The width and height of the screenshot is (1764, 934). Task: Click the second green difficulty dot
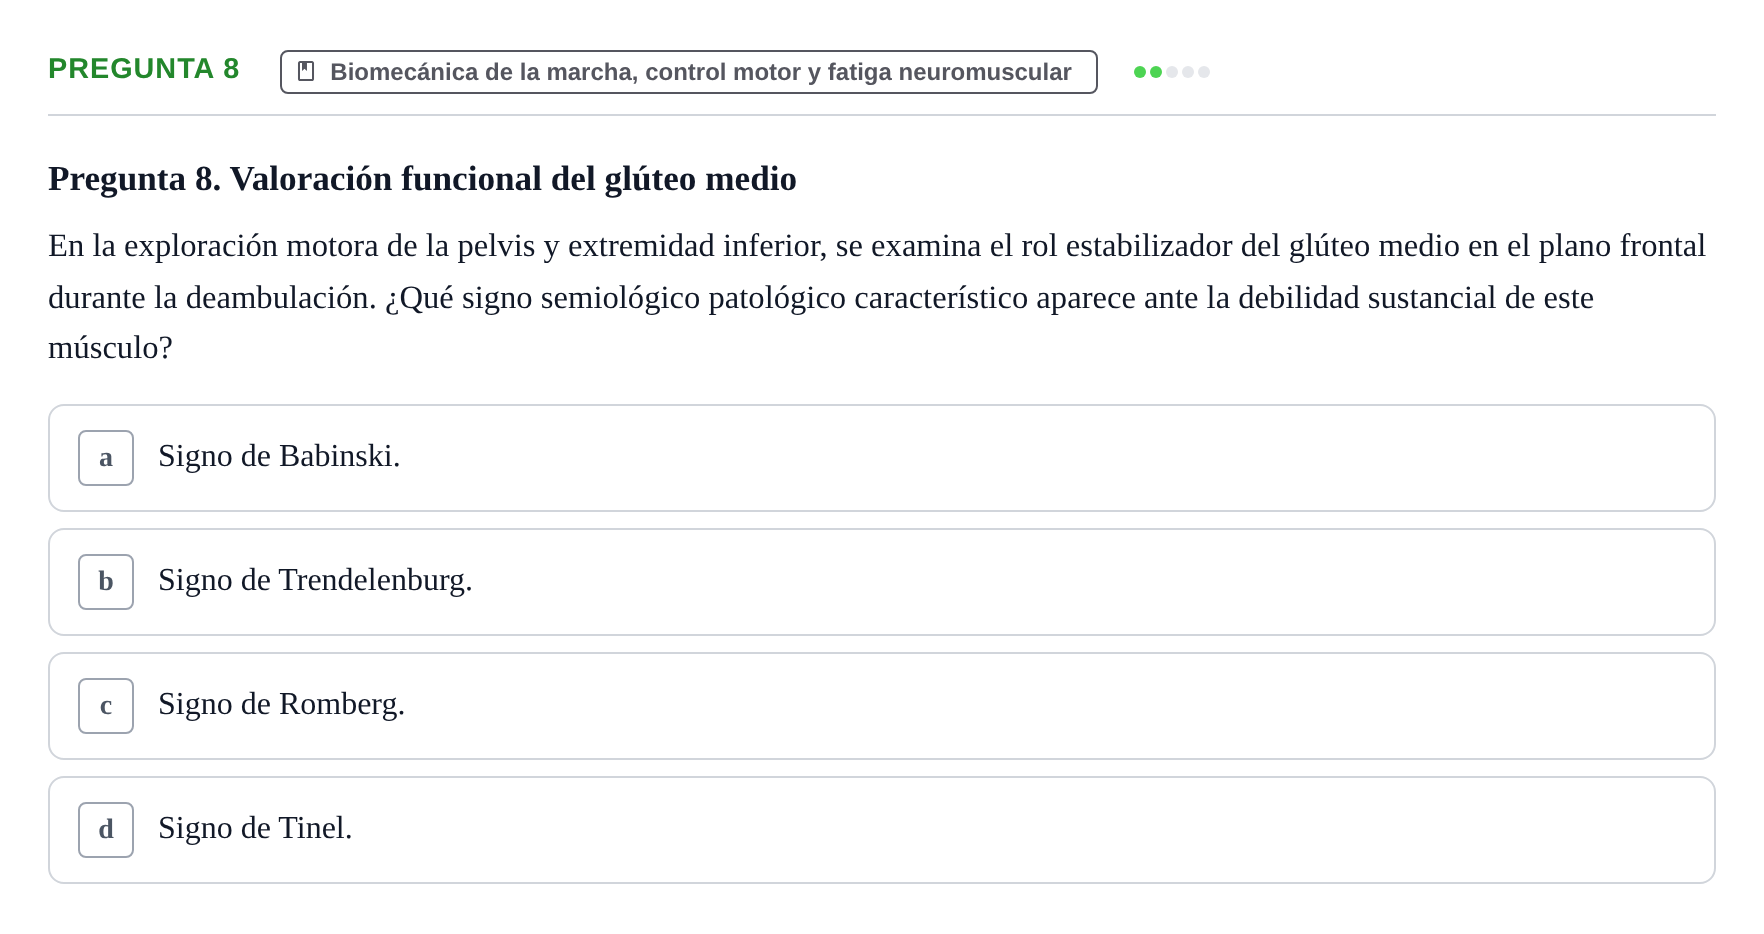coord(1156,72)
